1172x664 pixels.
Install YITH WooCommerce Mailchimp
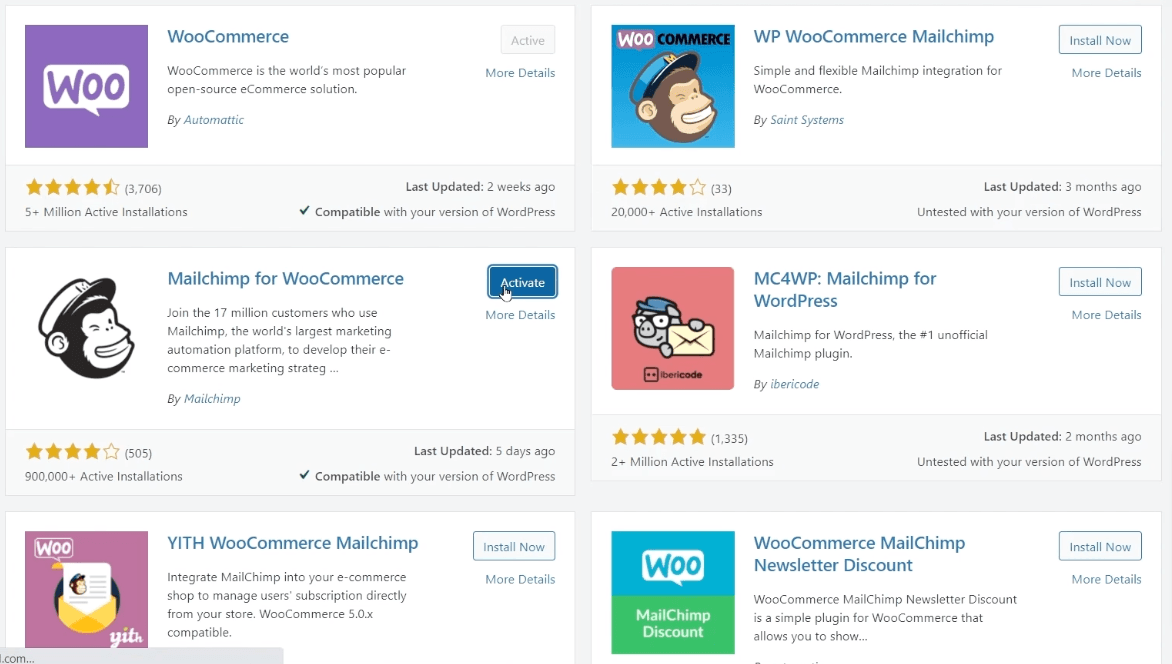click(513, 546)
